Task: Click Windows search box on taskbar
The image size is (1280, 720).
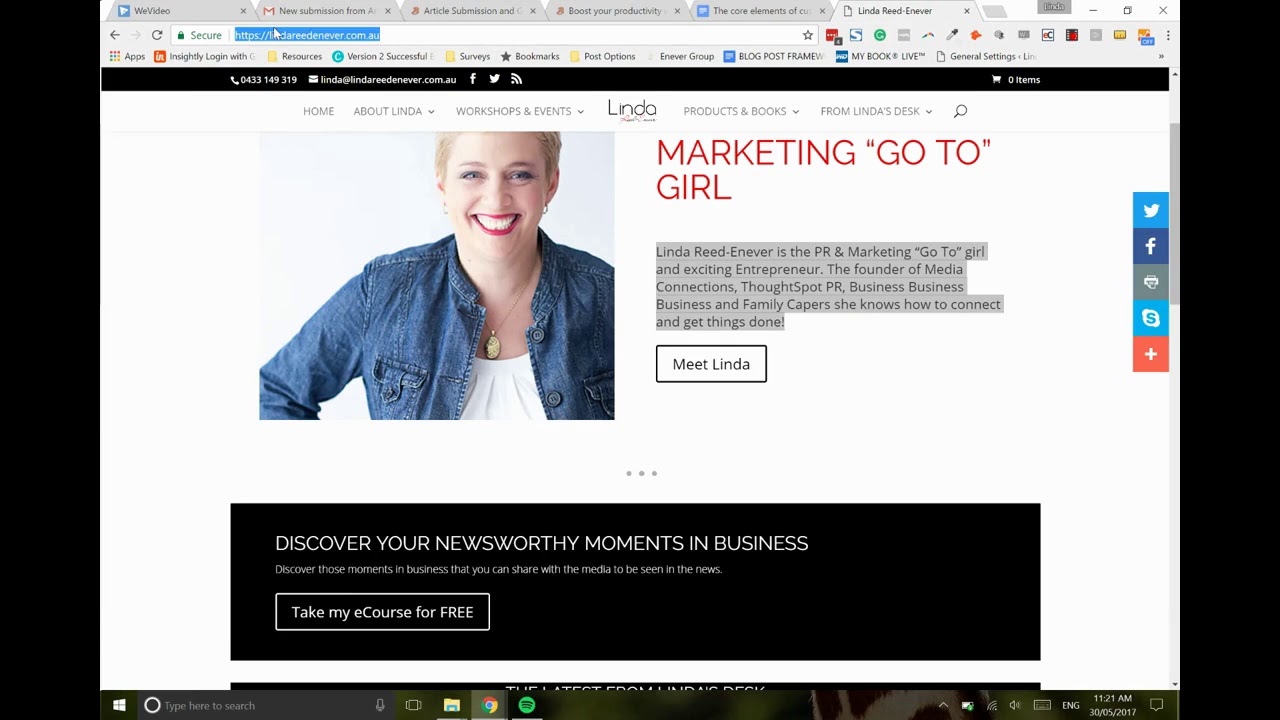Action: (x=265, y=705)
